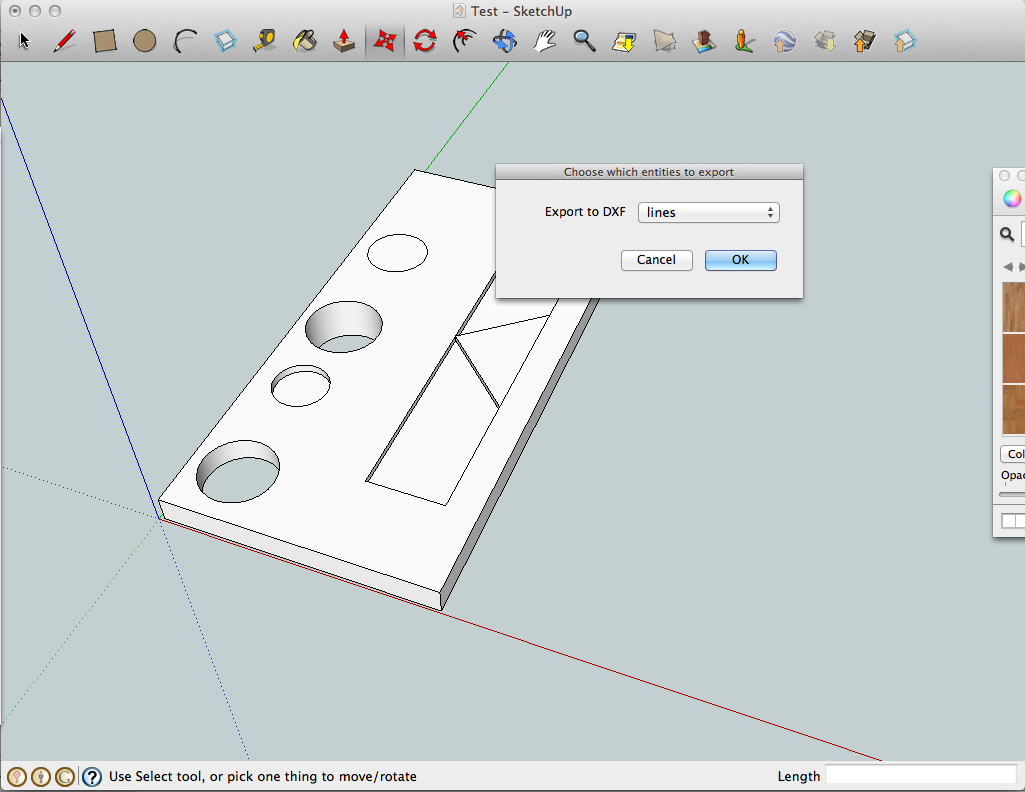The height and width of the screenshot is (792, 1025).
Task: Select the Rectangle drawing tool
Action: (x=105, y=41)
